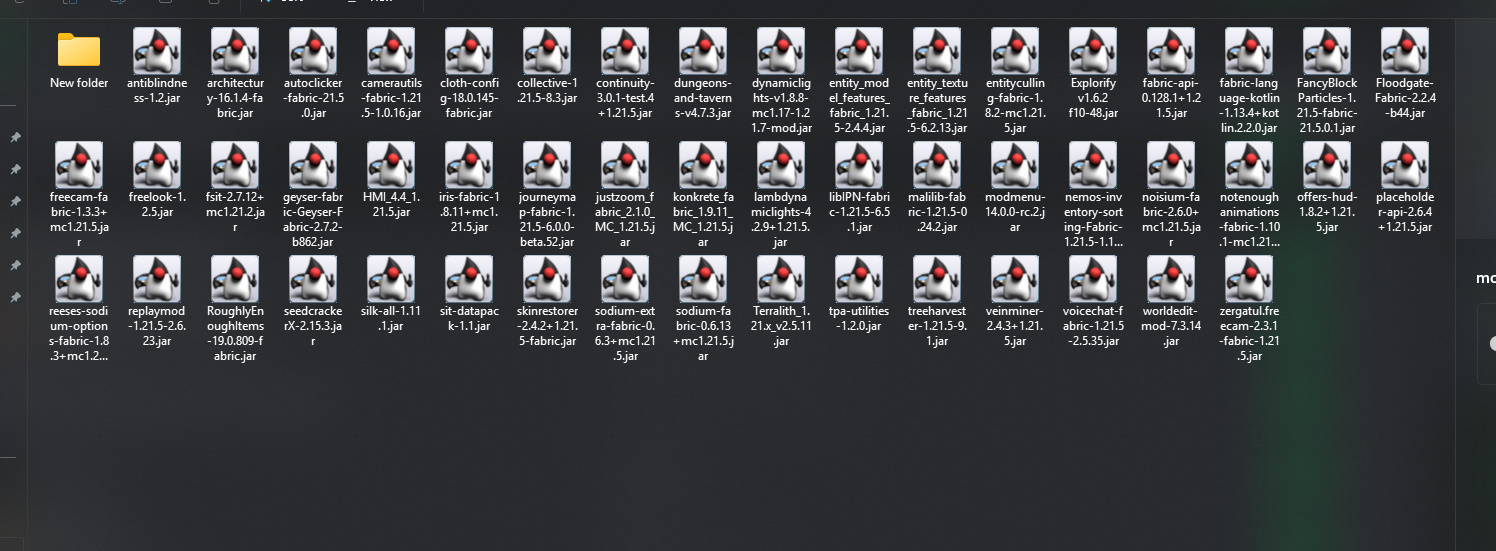Click the replaymod-1.21.5-2.6.23.jar icon
This screenshot has height=551, width=1496.
[157, 279]
